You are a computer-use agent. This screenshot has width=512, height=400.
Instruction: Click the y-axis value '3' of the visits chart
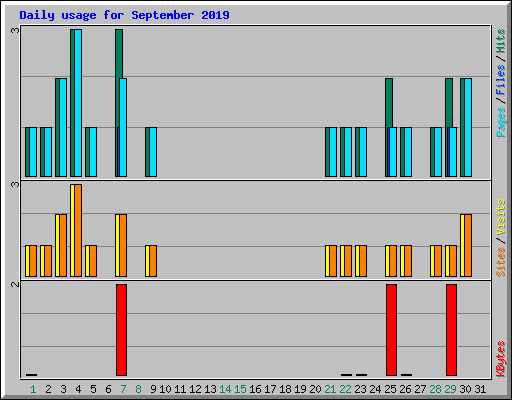coord(15,184)
